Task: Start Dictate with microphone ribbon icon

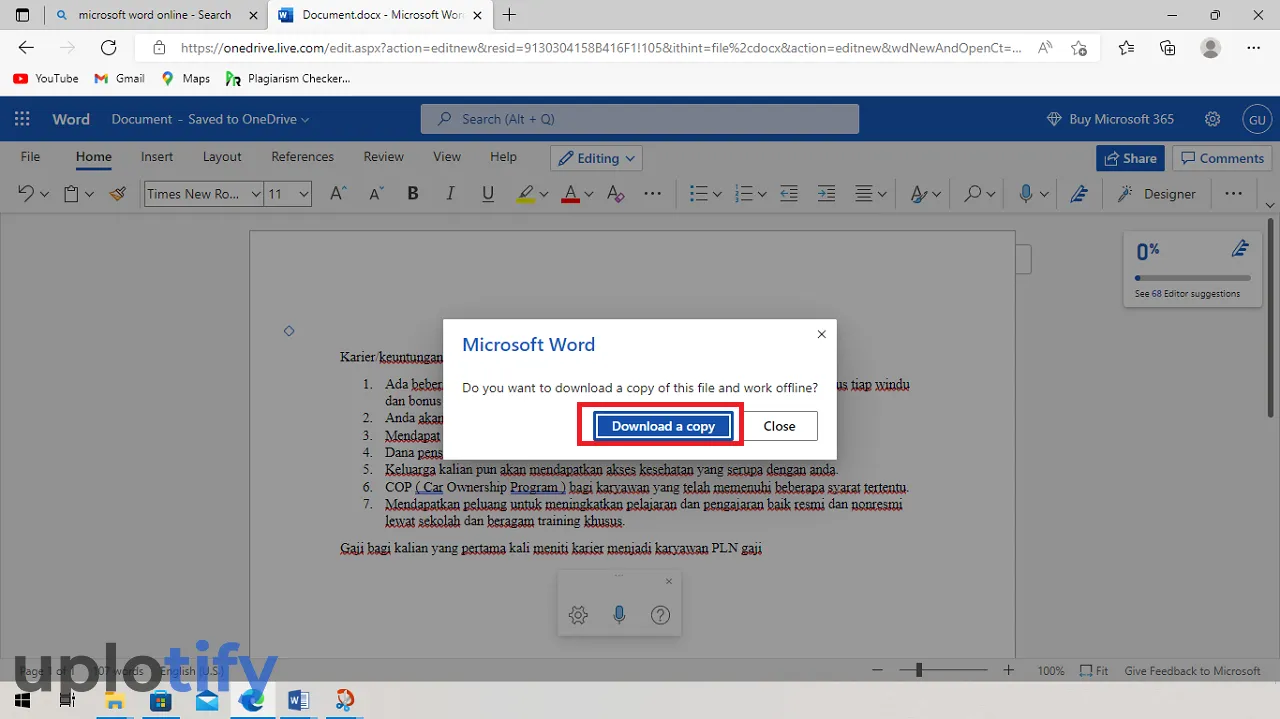Action: click(1025, 194)
